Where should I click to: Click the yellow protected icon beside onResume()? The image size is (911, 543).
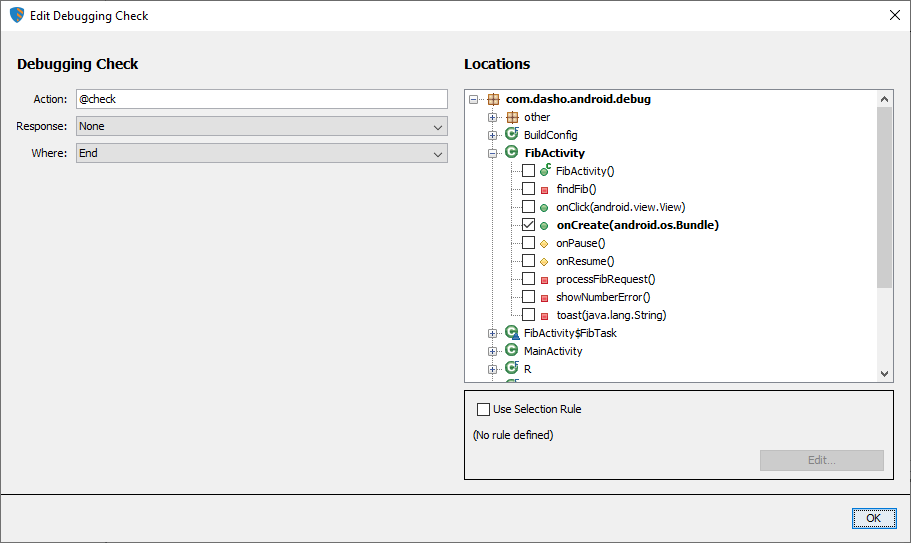[544, 262]
